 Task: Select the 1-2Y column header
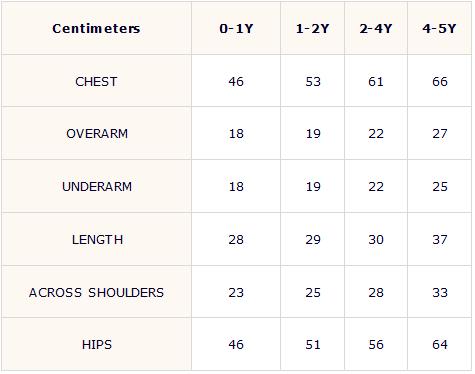pyautogui.click(x=313, y=29)
